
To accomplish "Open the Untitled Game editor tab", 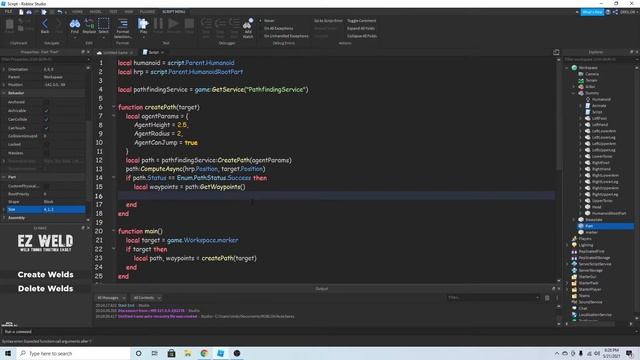I will point(115,53).
